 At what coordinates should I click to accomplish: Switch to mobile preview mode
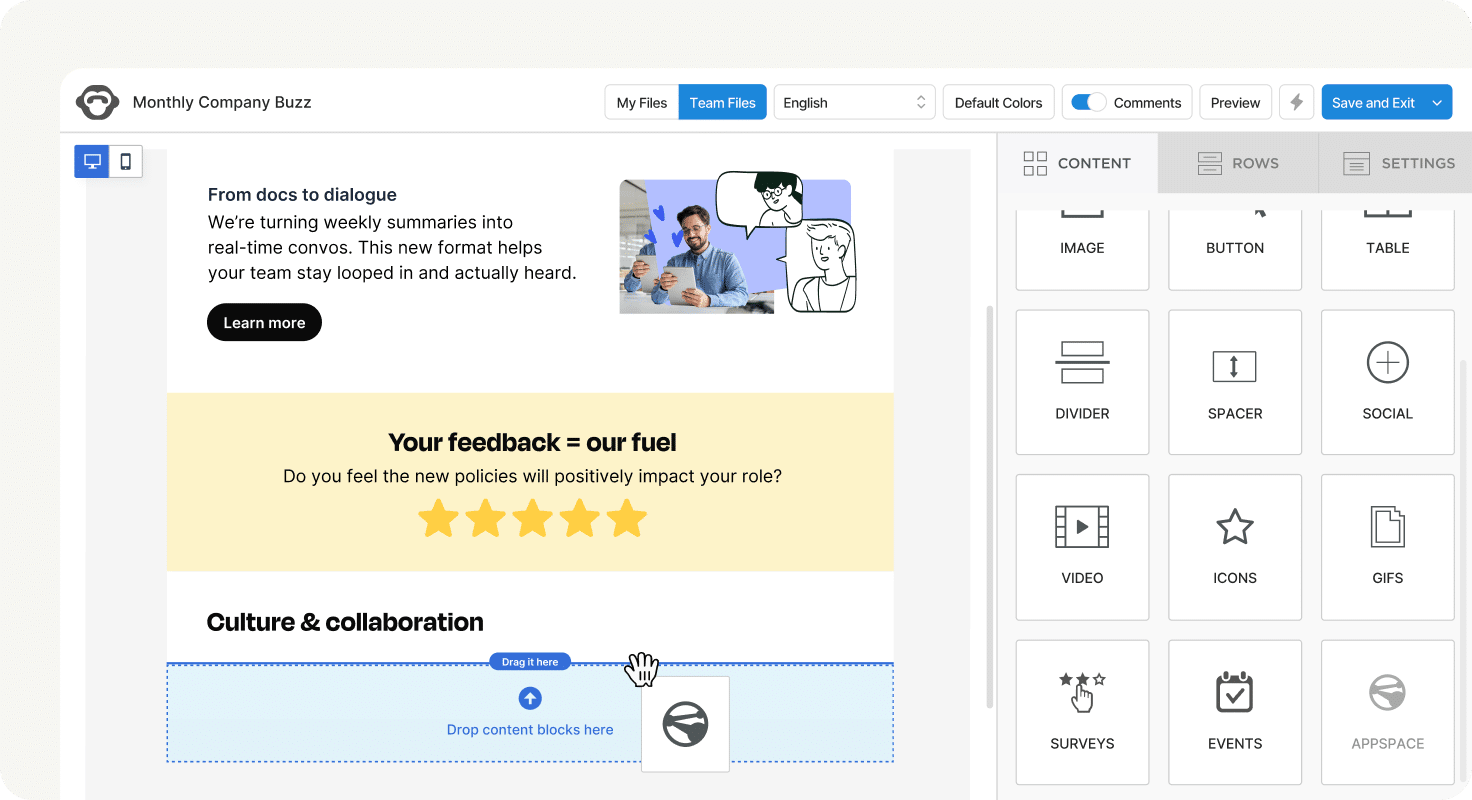point(124,160)
